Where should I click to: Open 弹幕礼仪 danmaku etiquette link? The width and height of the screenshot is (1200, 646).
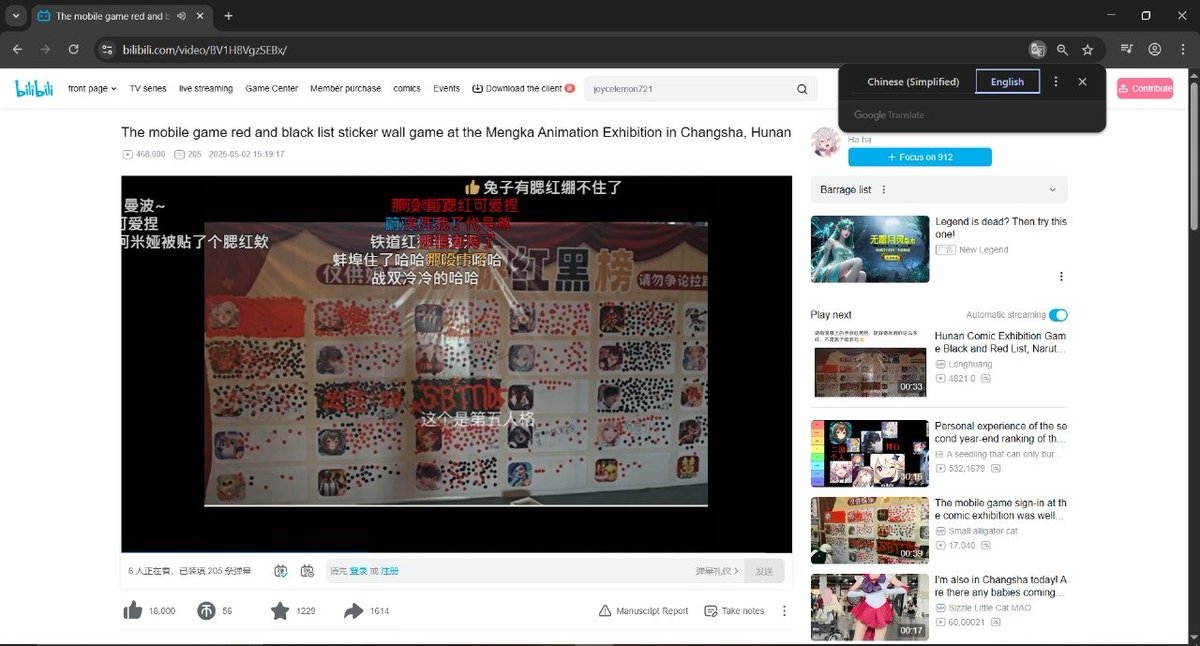tap(718, 571)
